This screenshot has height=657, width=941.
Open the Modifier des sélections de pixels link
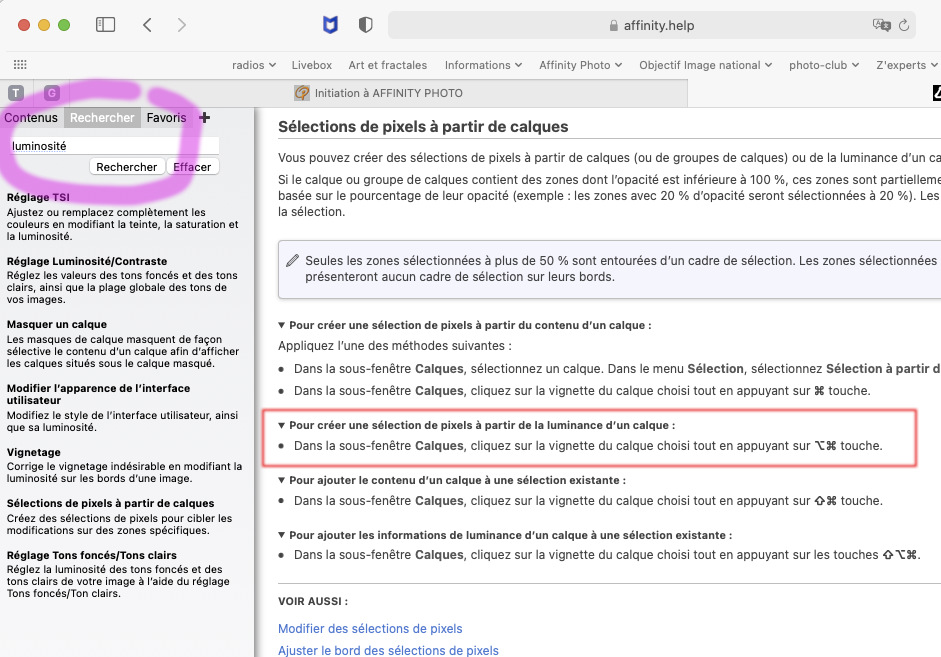coord(370,628)
